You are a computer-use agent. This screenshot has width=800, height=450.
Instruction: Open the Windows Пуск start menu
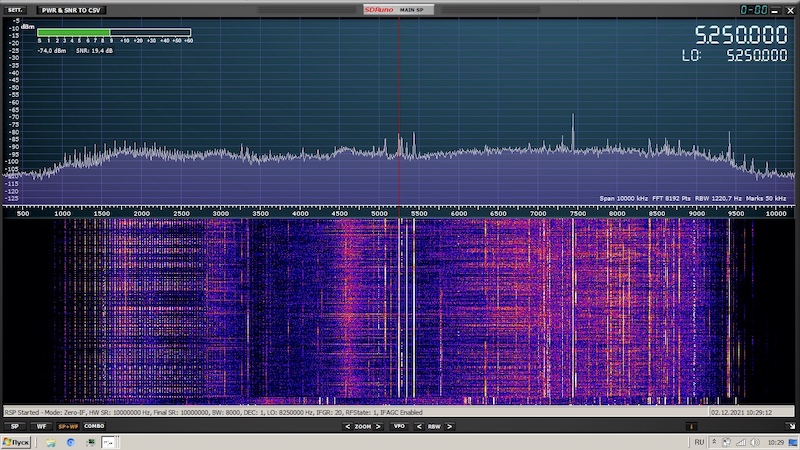(16, 442)
